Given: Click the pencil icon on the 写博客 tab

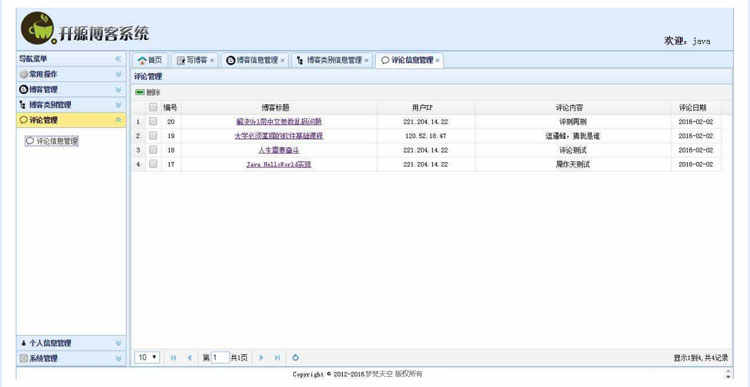Looking at the screenshot, I should coord(181,60).
